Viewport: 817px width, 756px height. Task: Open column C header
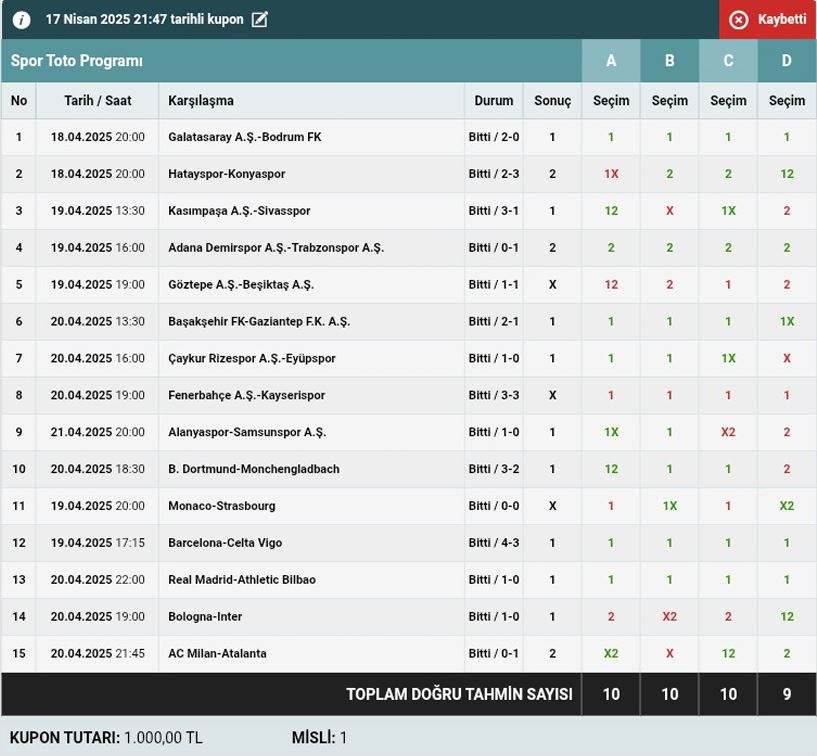[728, 61]
